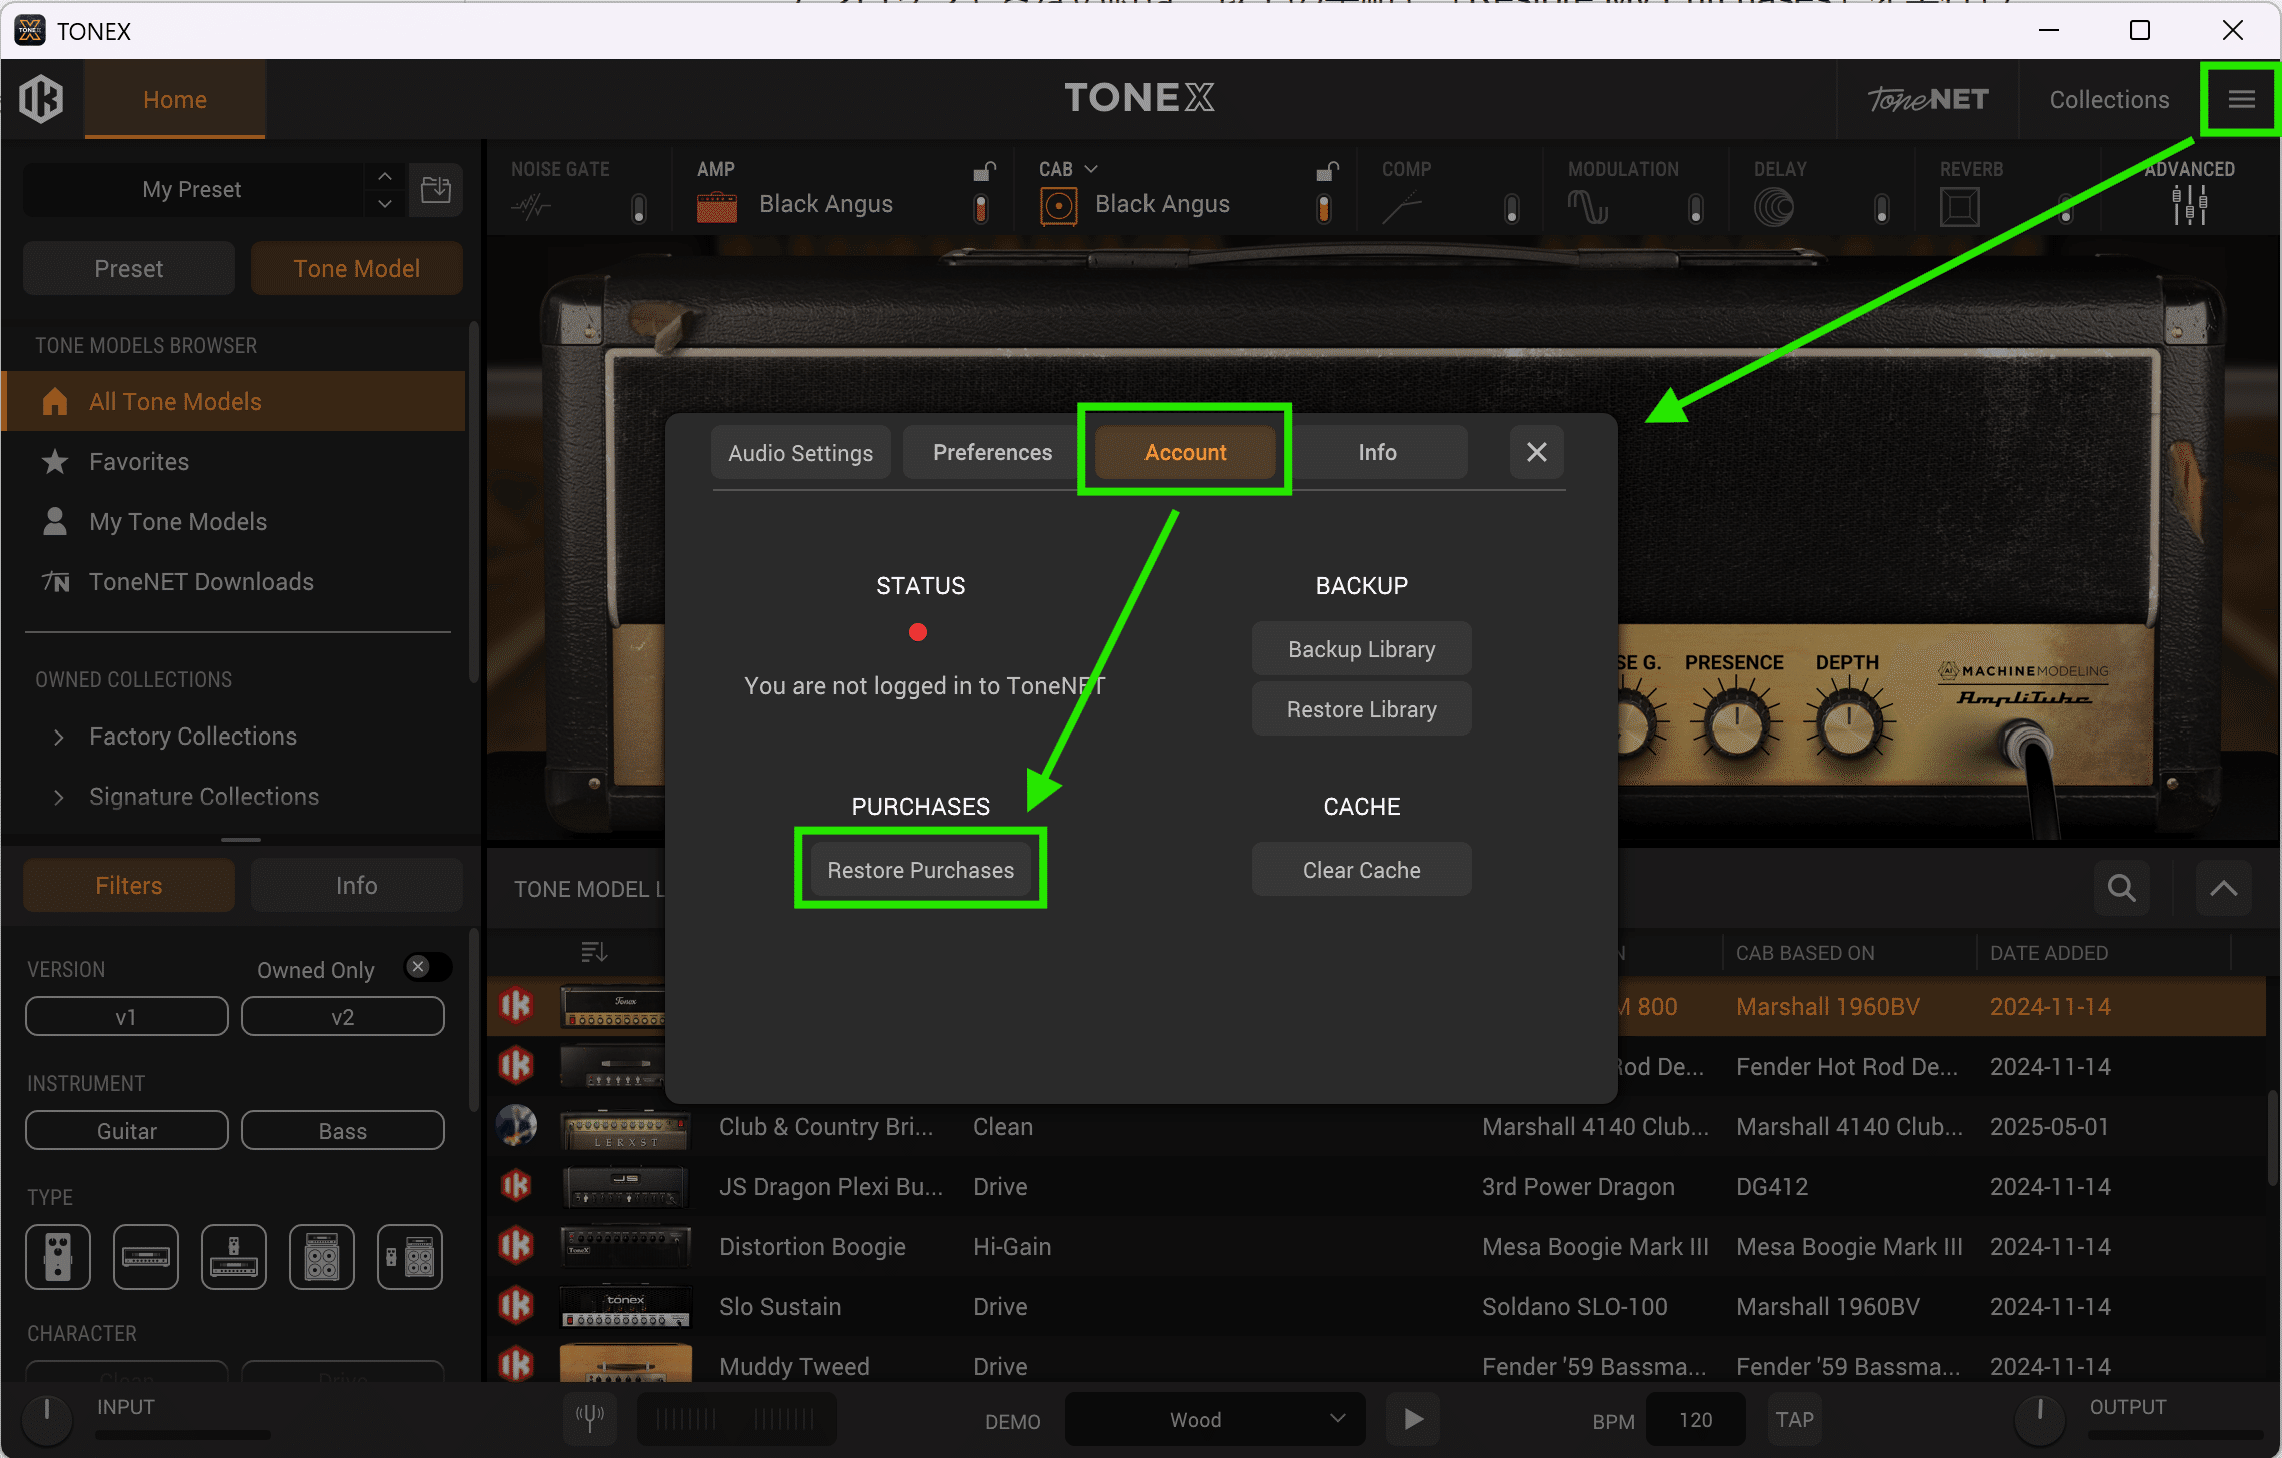Select the pedal type filter icon

tap(57, 1257)
